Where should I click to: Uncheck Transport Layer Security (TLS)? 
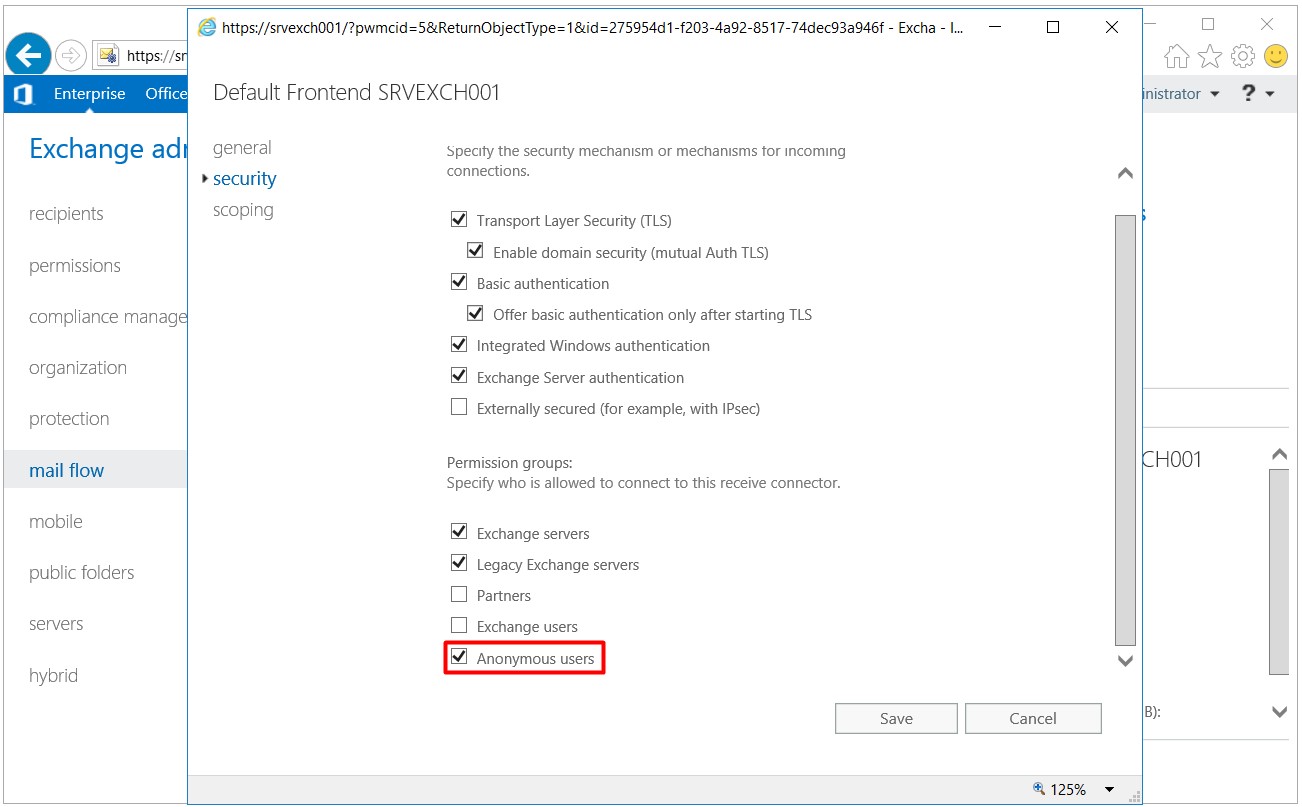(x=459, y=220)
